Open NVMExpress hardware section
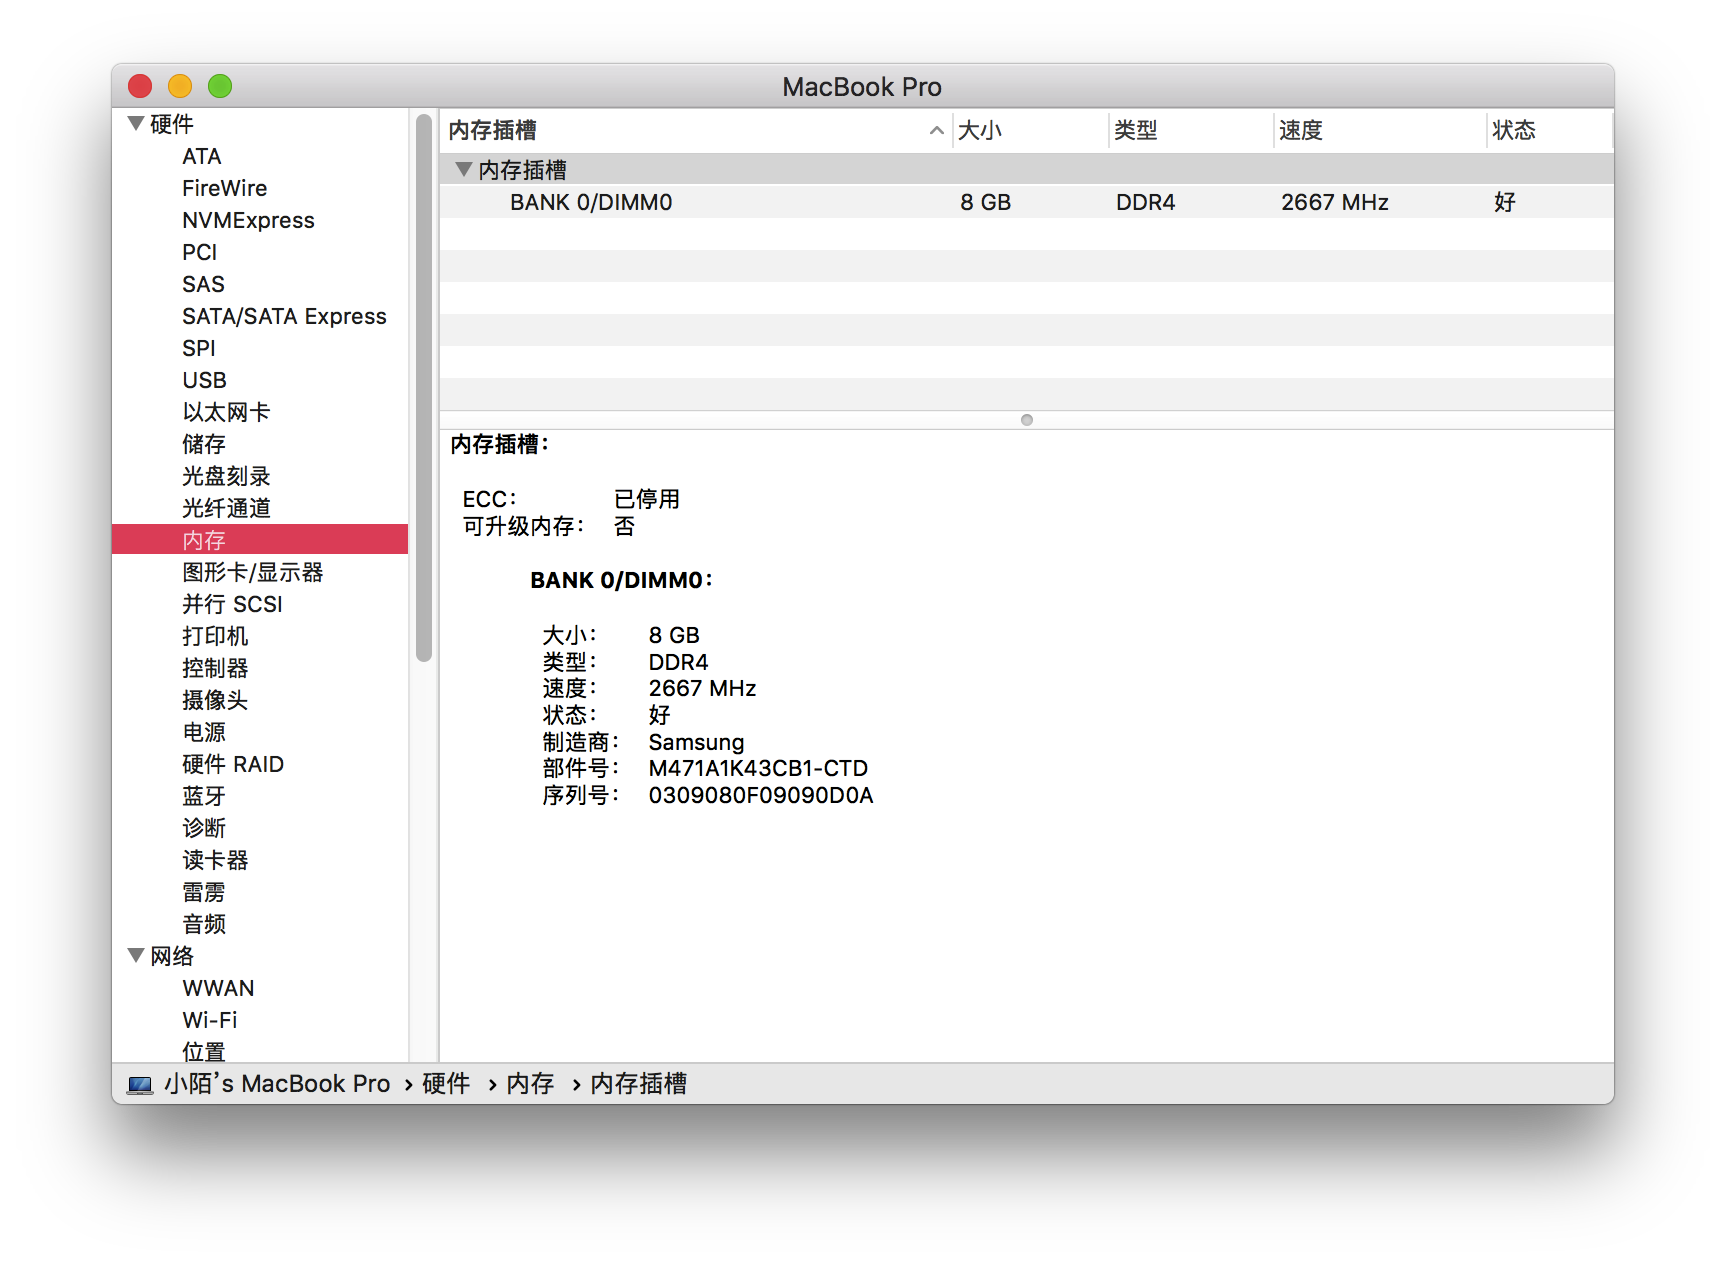This screenshot has height=1264, width=1726. 248,220
